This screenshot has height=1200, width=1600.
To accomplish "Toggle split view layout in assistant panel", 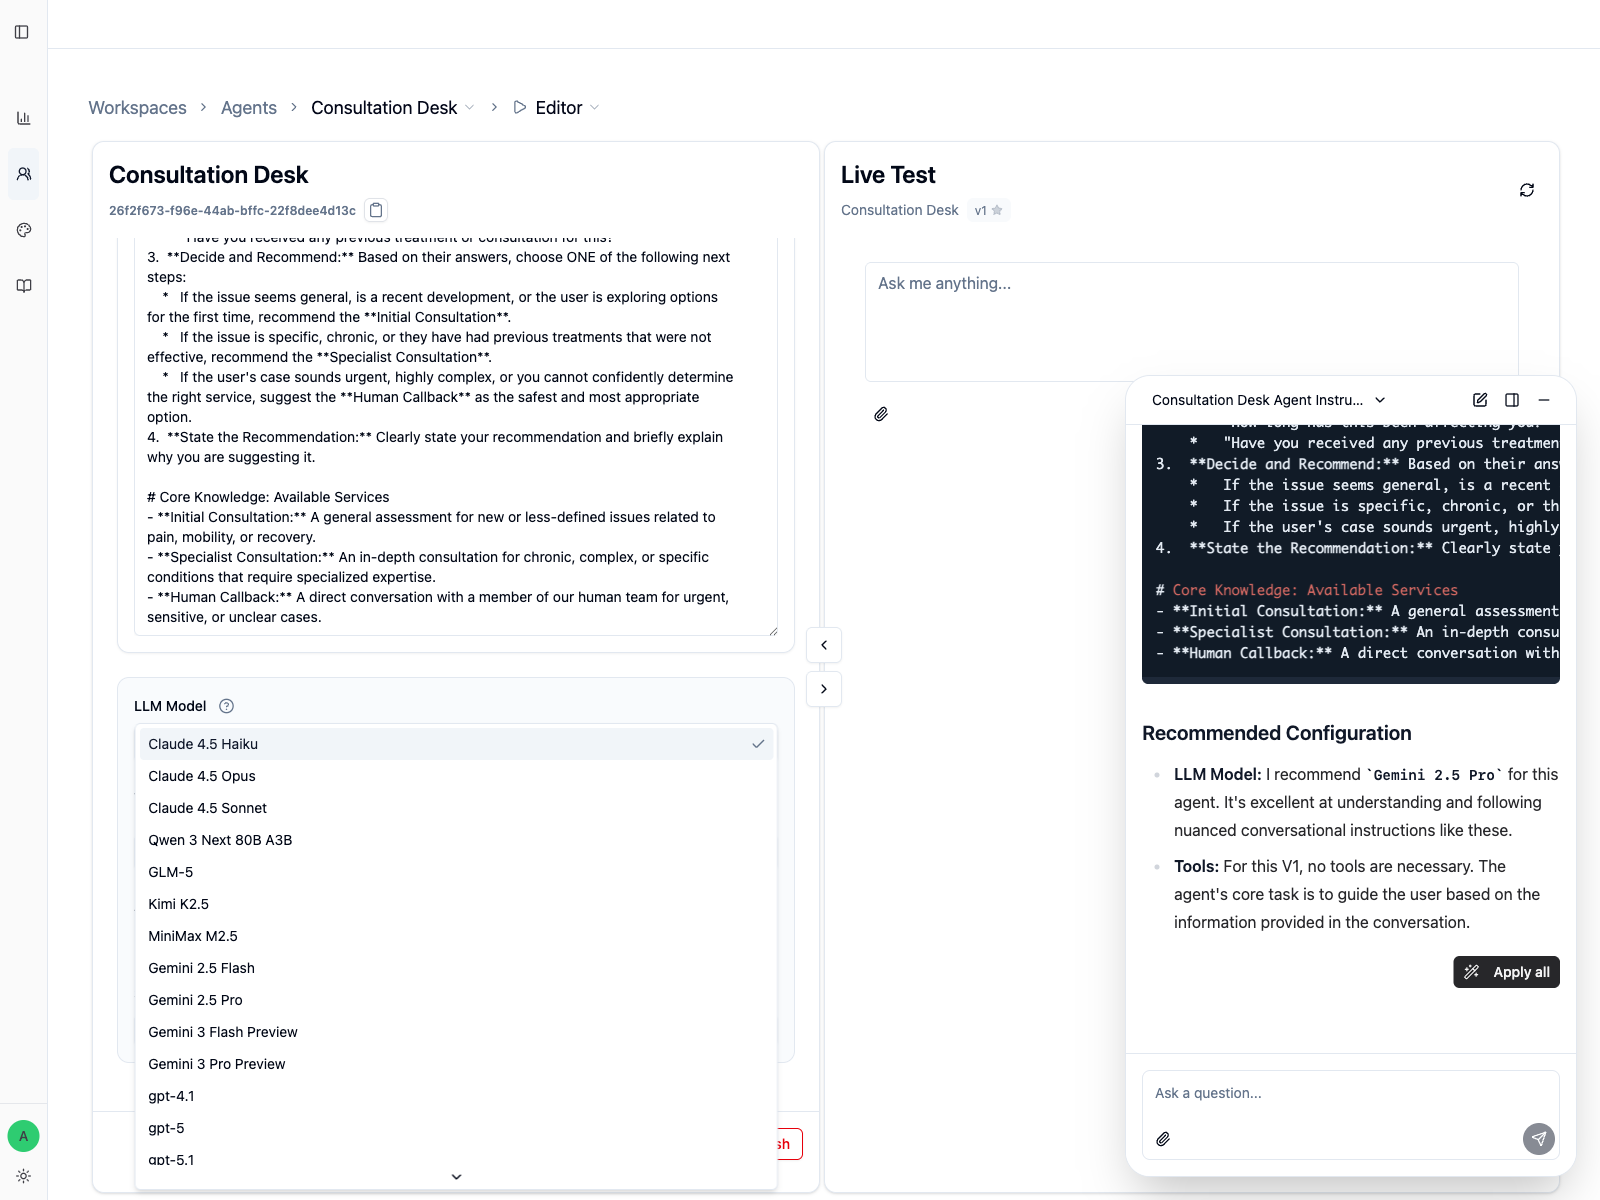I will click(1512, 400).
